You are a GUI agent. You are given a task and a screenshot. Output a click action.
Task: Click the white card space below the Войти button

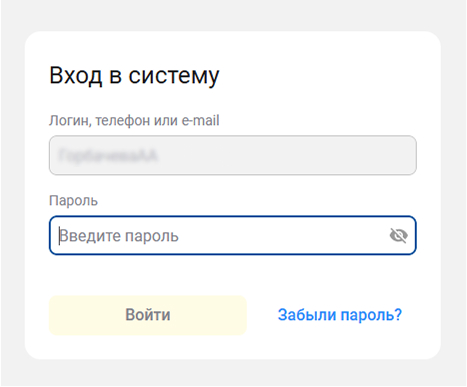coord(148,347)
